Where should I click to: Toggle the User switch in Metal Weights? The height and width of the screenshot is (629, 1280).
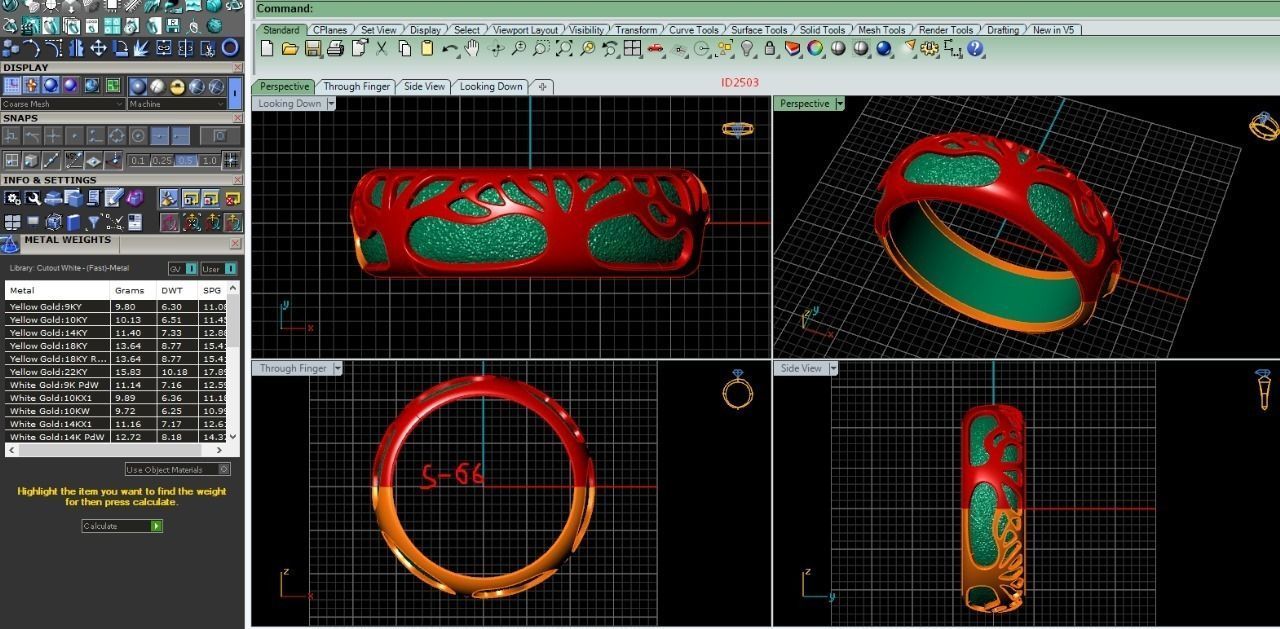tap(219, 268)
